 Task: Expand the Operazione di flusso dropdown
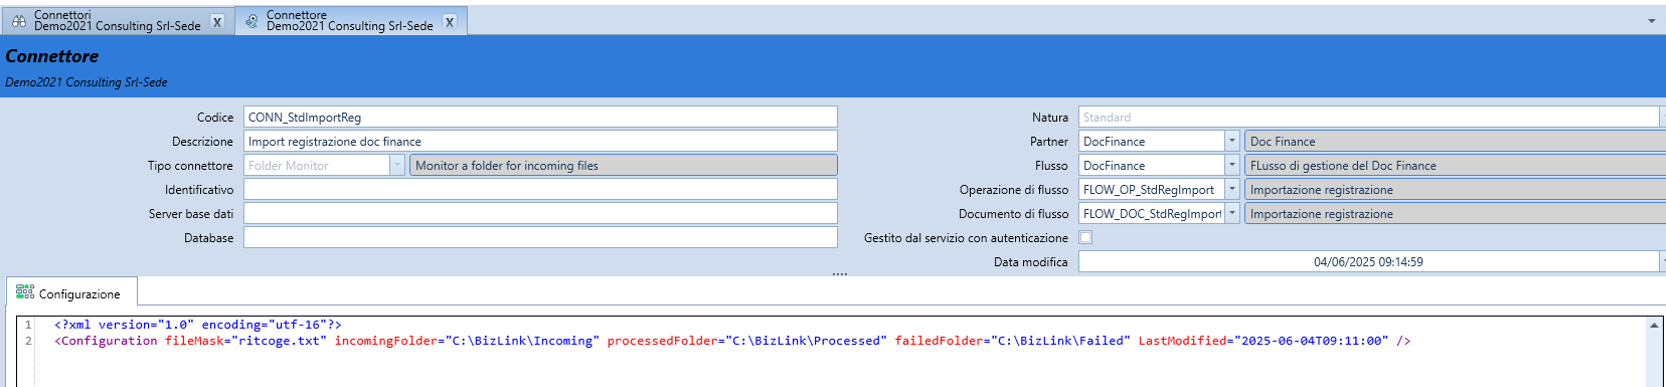(x=1232, y=190)
